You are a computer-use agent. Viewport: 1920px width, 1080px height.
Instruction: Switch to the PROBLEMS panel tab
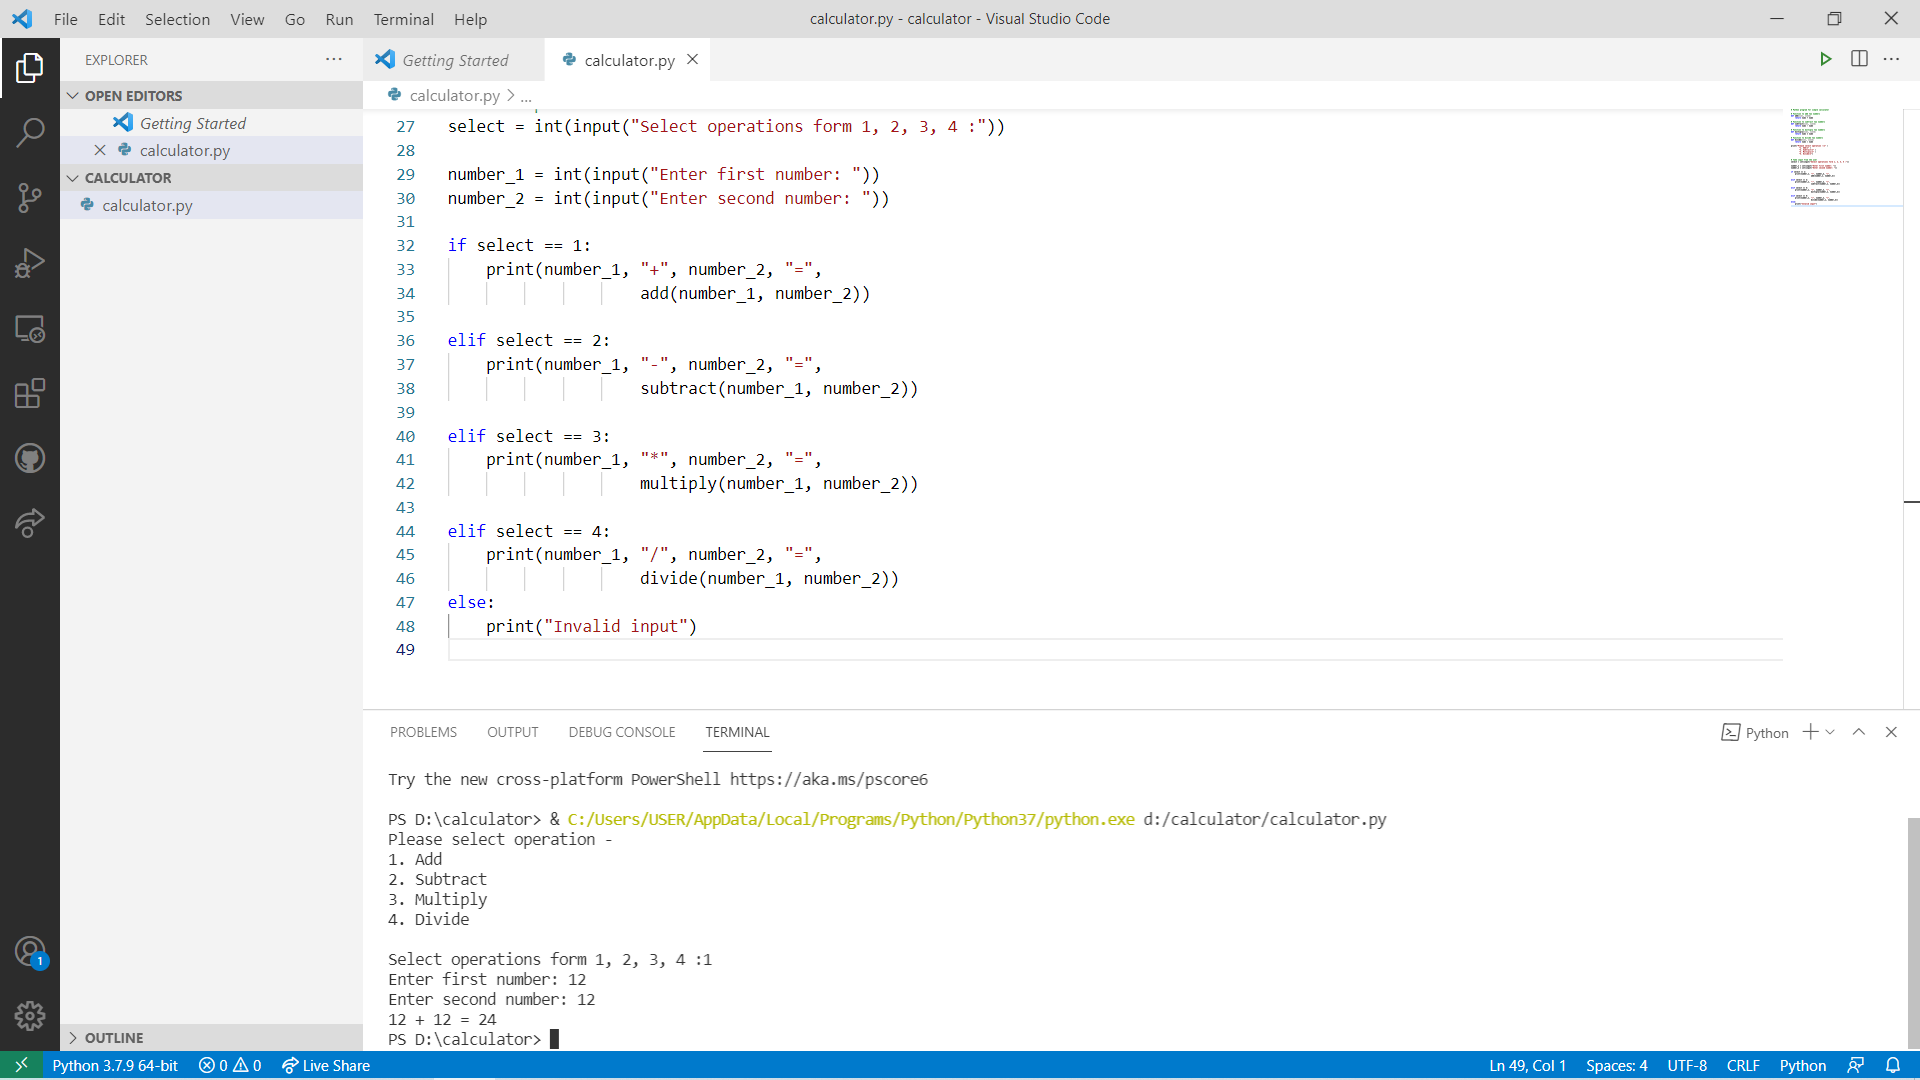(x=423, y=732)
